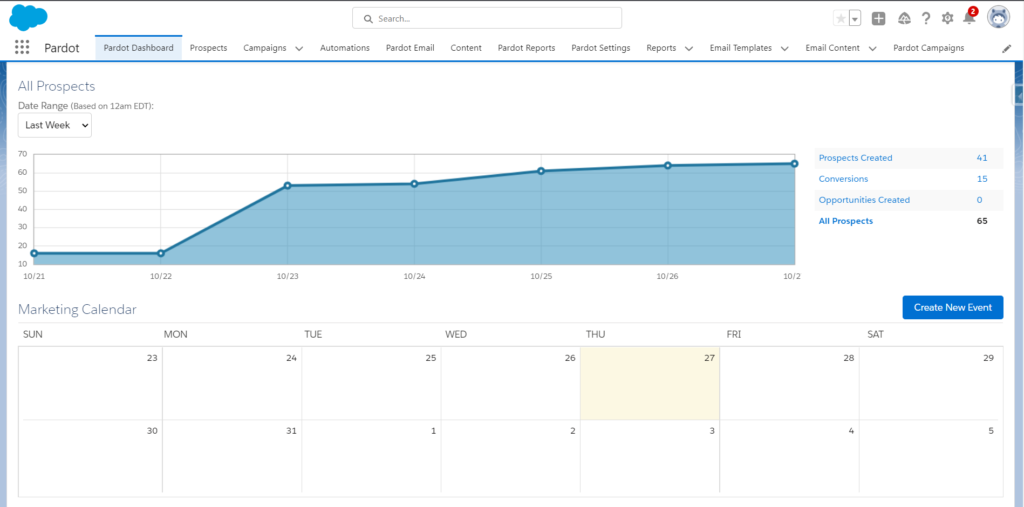Click the Marketing Calendar heading
Screen dimensions: 1024x507
pyautogui.click(x=77, y=309)
